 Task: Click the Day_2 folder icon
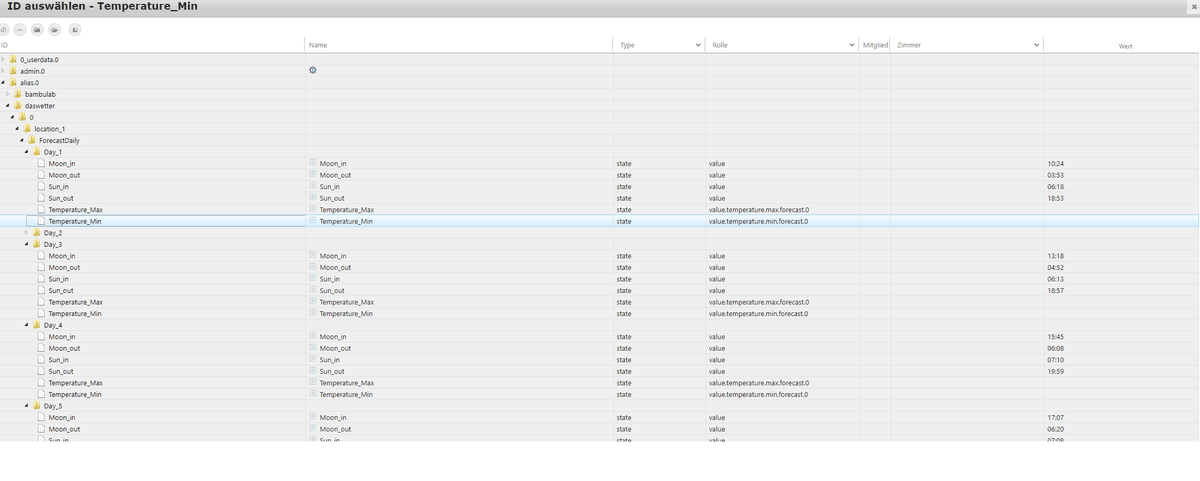[37, 232]
